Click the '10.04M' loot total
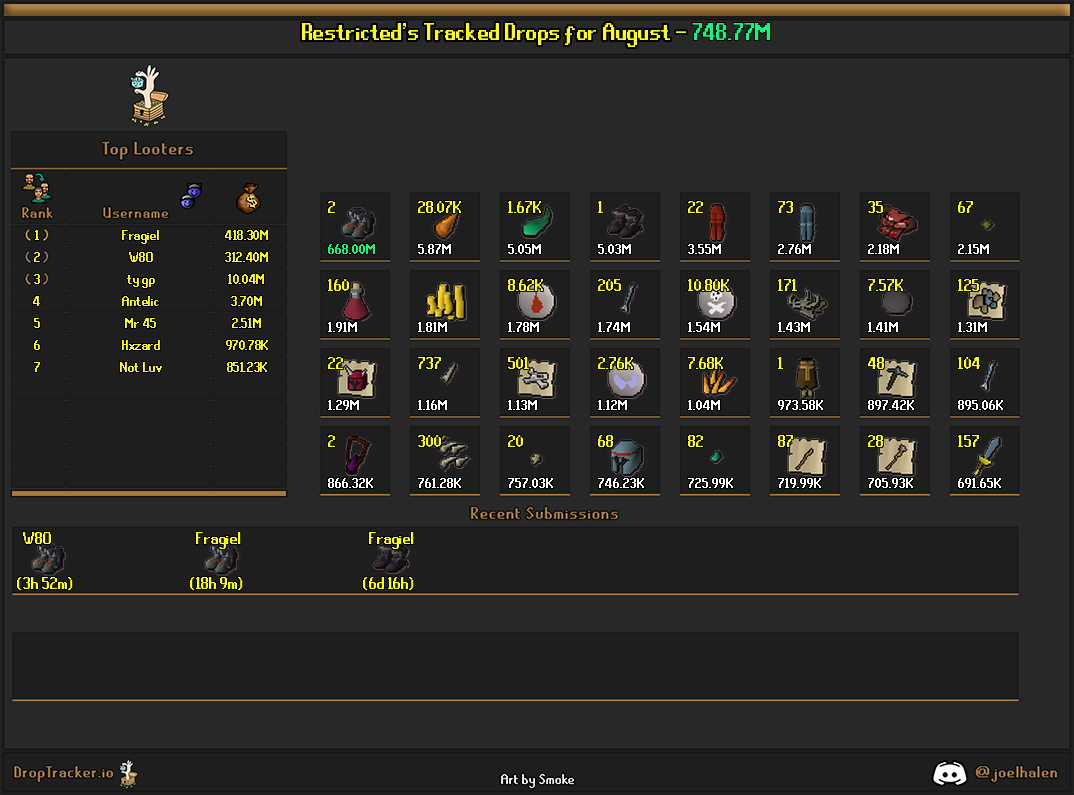Image resolution: width=1074 pixels, height=795 pixels. 246,279
